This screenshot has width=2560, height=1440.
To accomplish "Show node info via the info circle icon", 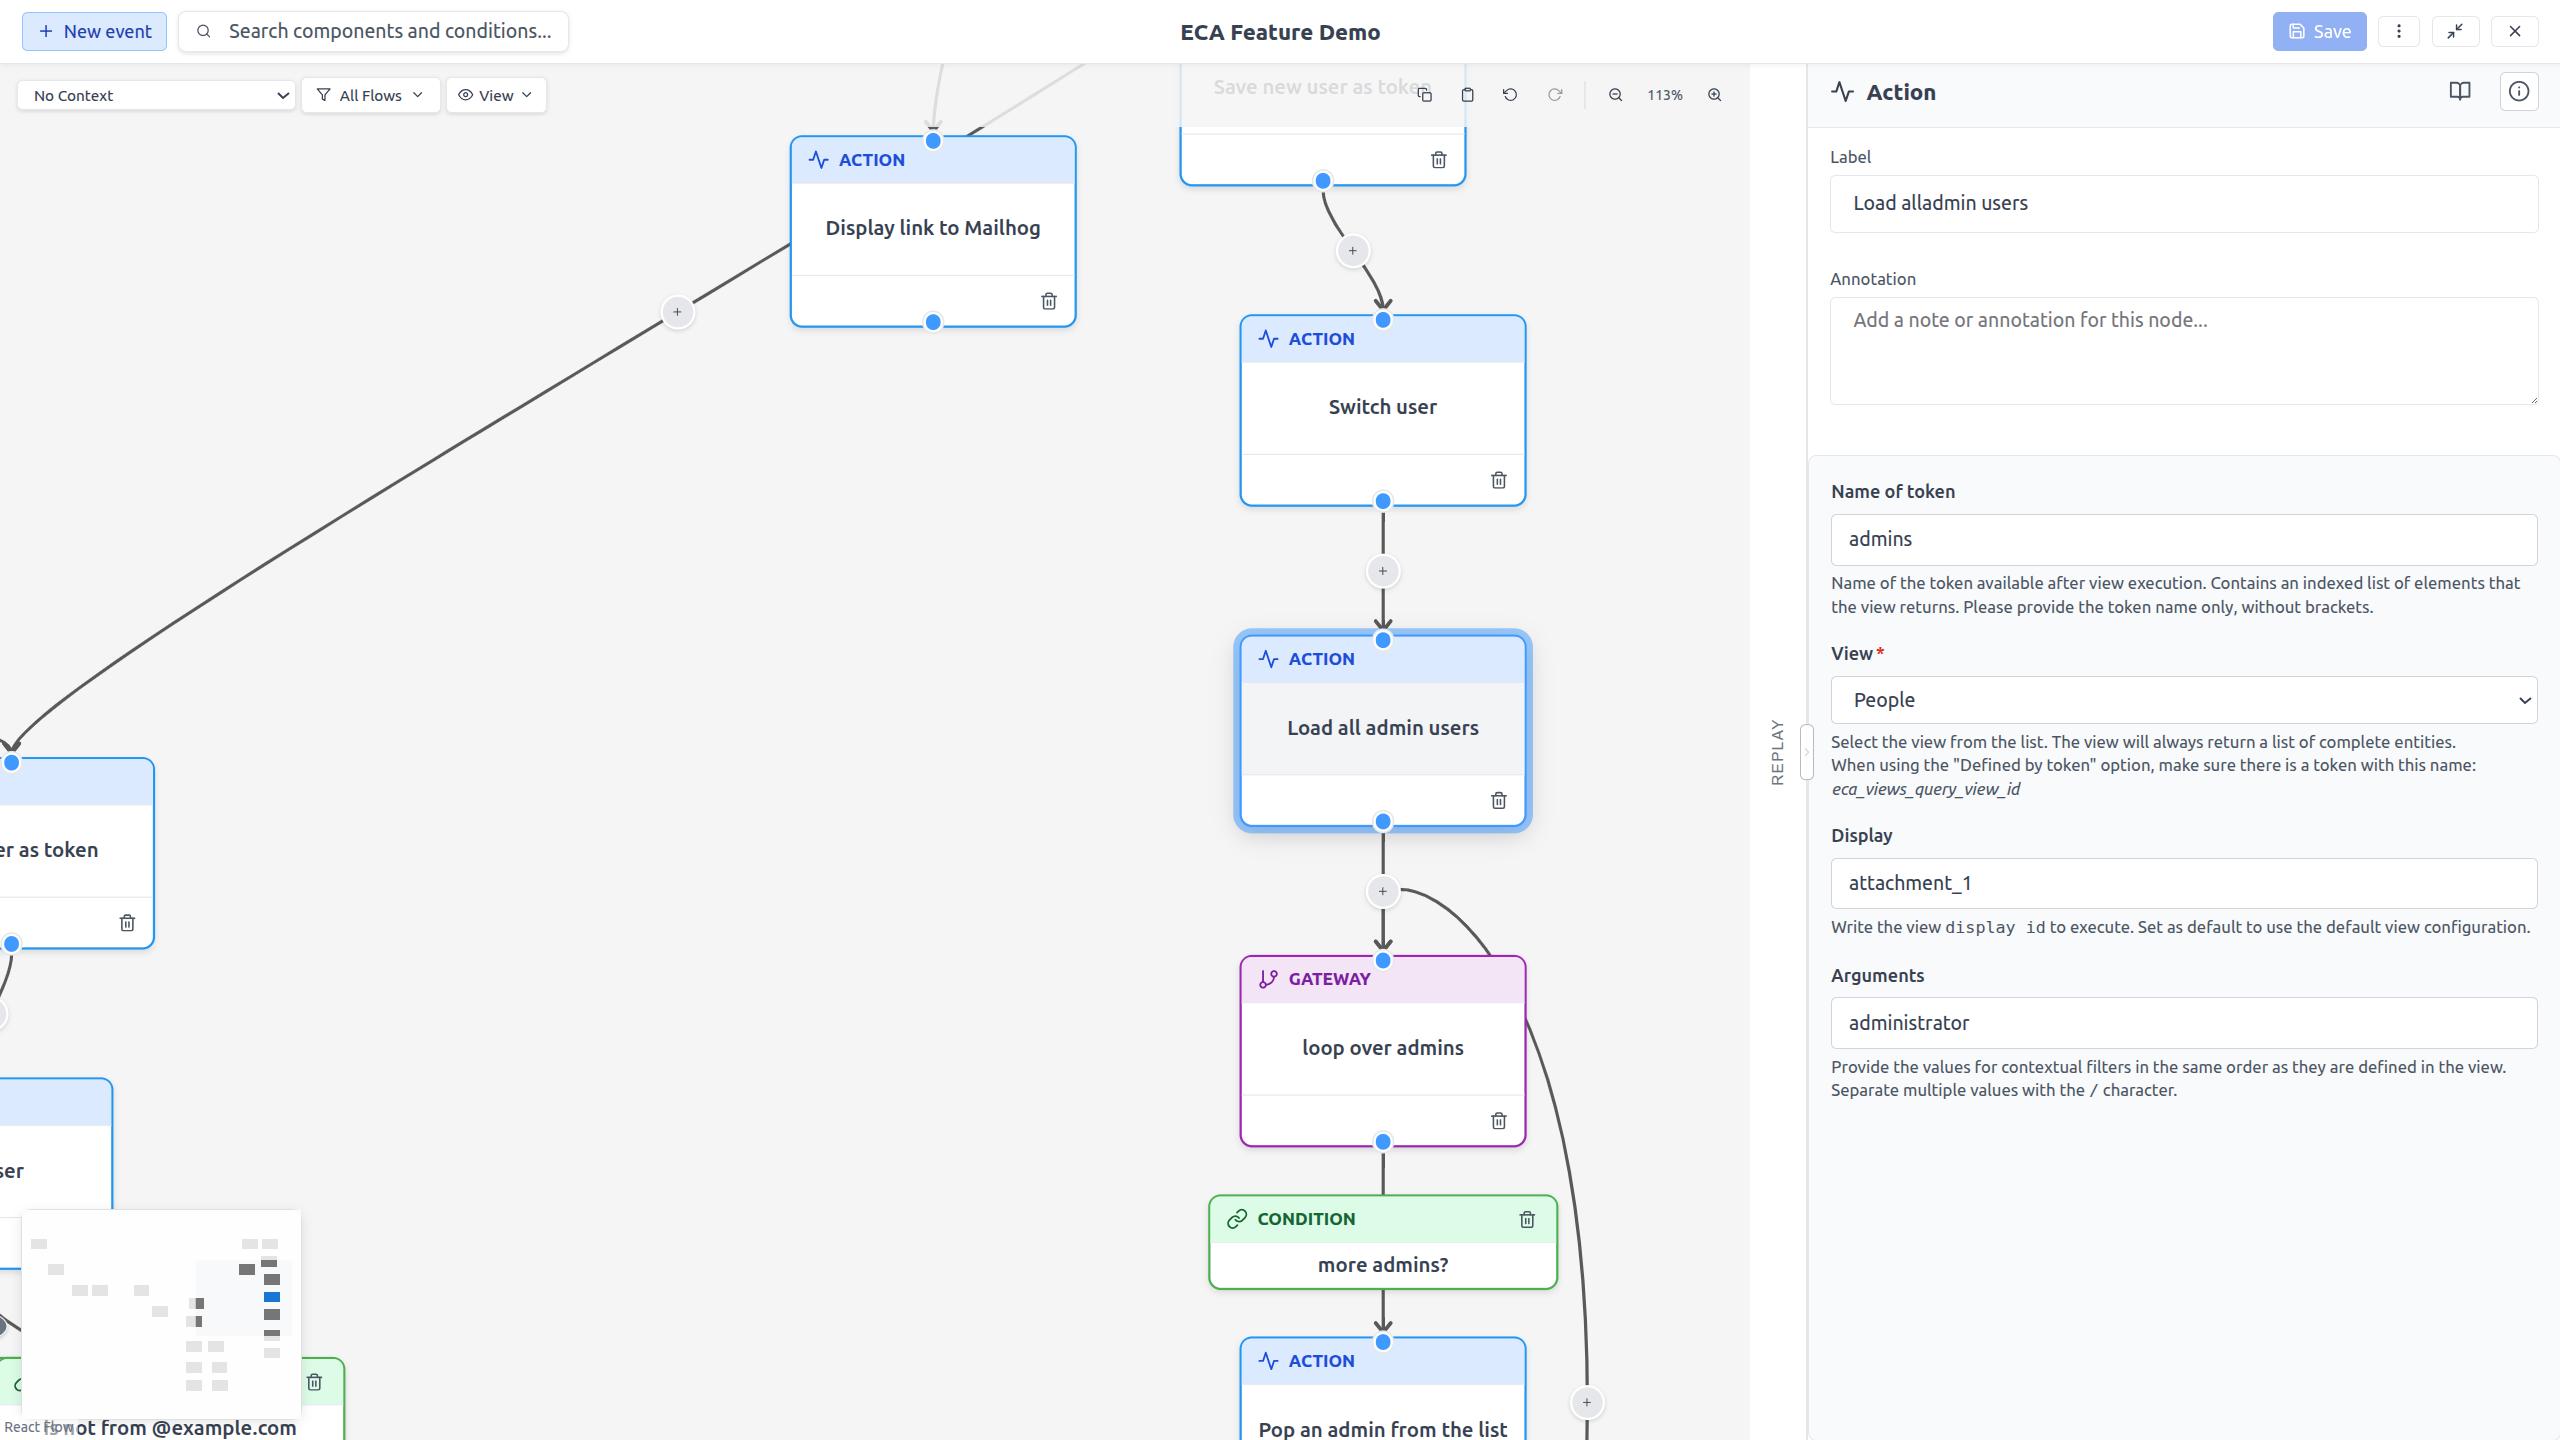I will (2519, 91).
